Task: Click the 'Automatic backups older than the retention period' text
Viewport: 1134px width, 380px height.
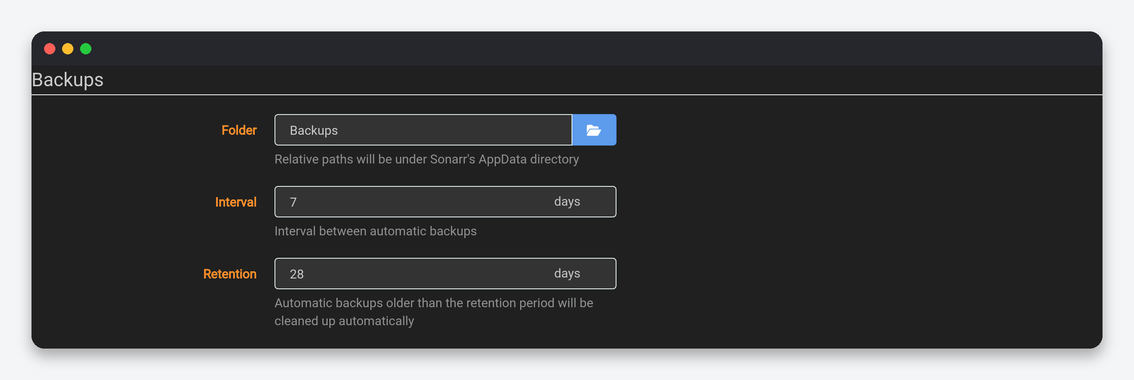Action: tap(434, 312)
